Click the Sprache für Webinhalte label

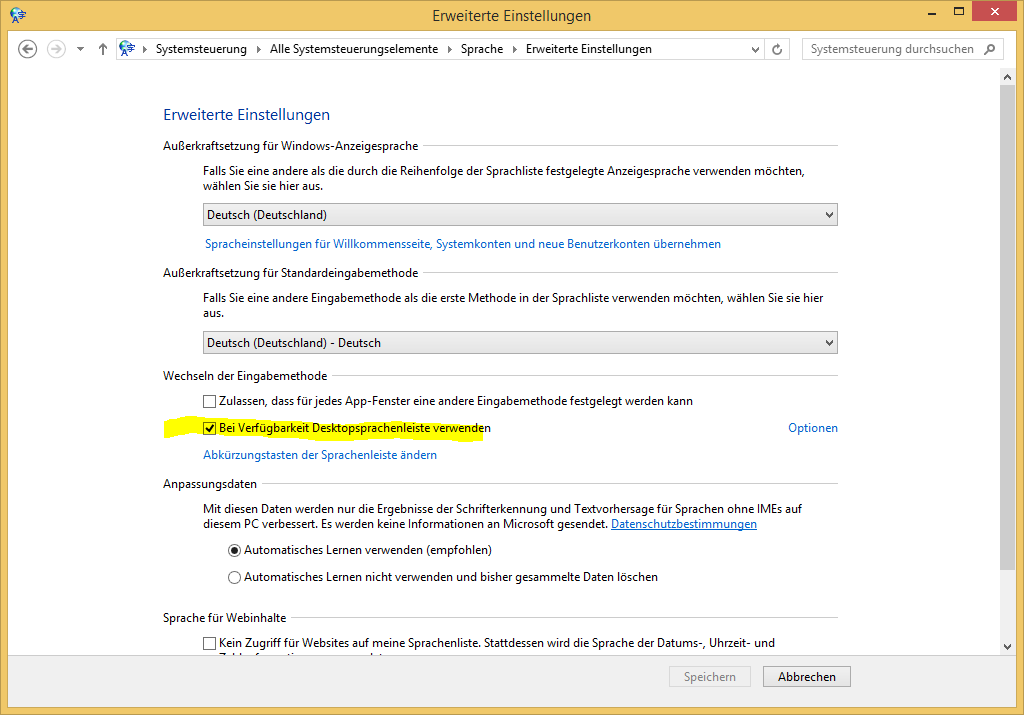pos(225,618)
